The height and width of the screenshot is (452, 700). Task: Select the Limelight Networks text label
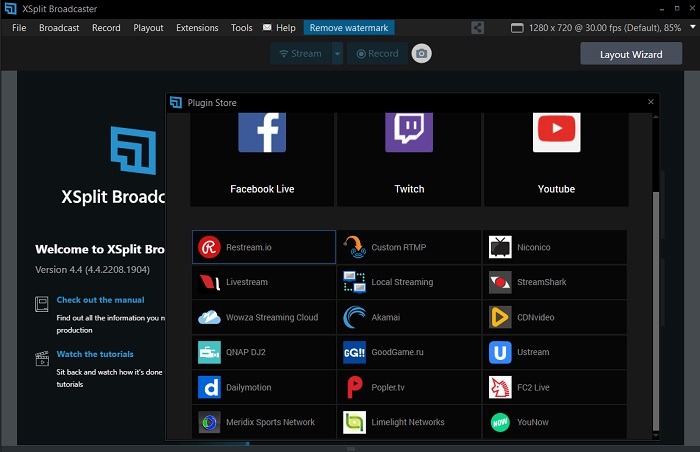[x=408, y=422]
